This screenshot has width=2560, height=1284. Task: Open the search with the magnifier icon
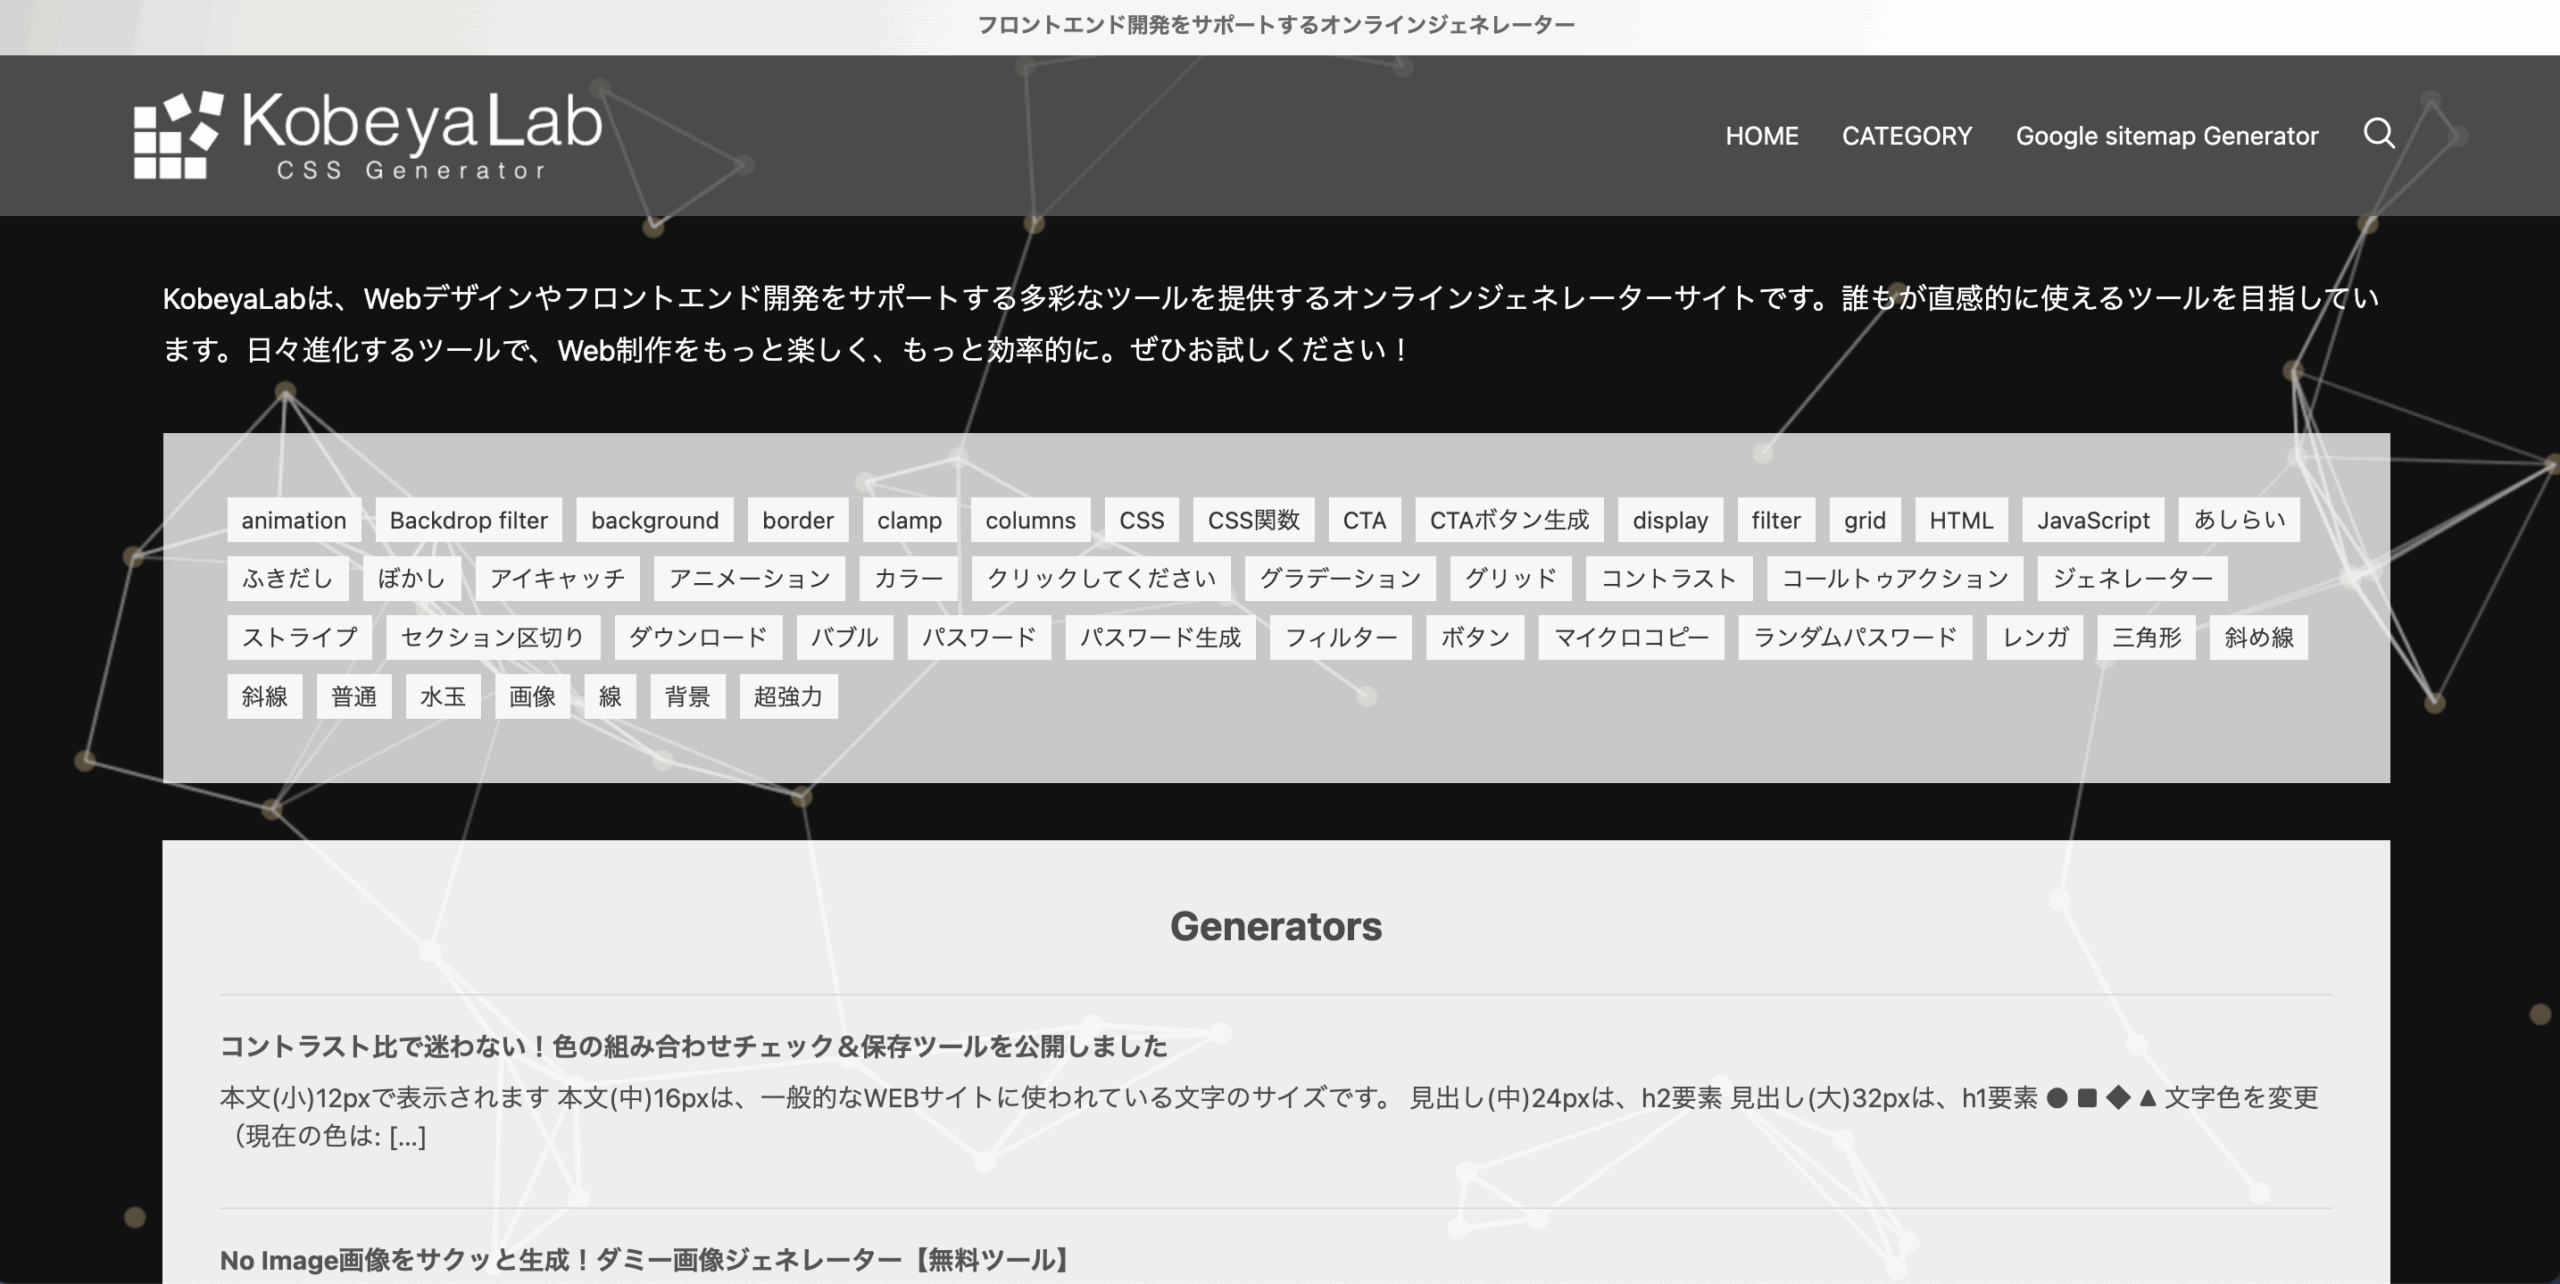2381,134
